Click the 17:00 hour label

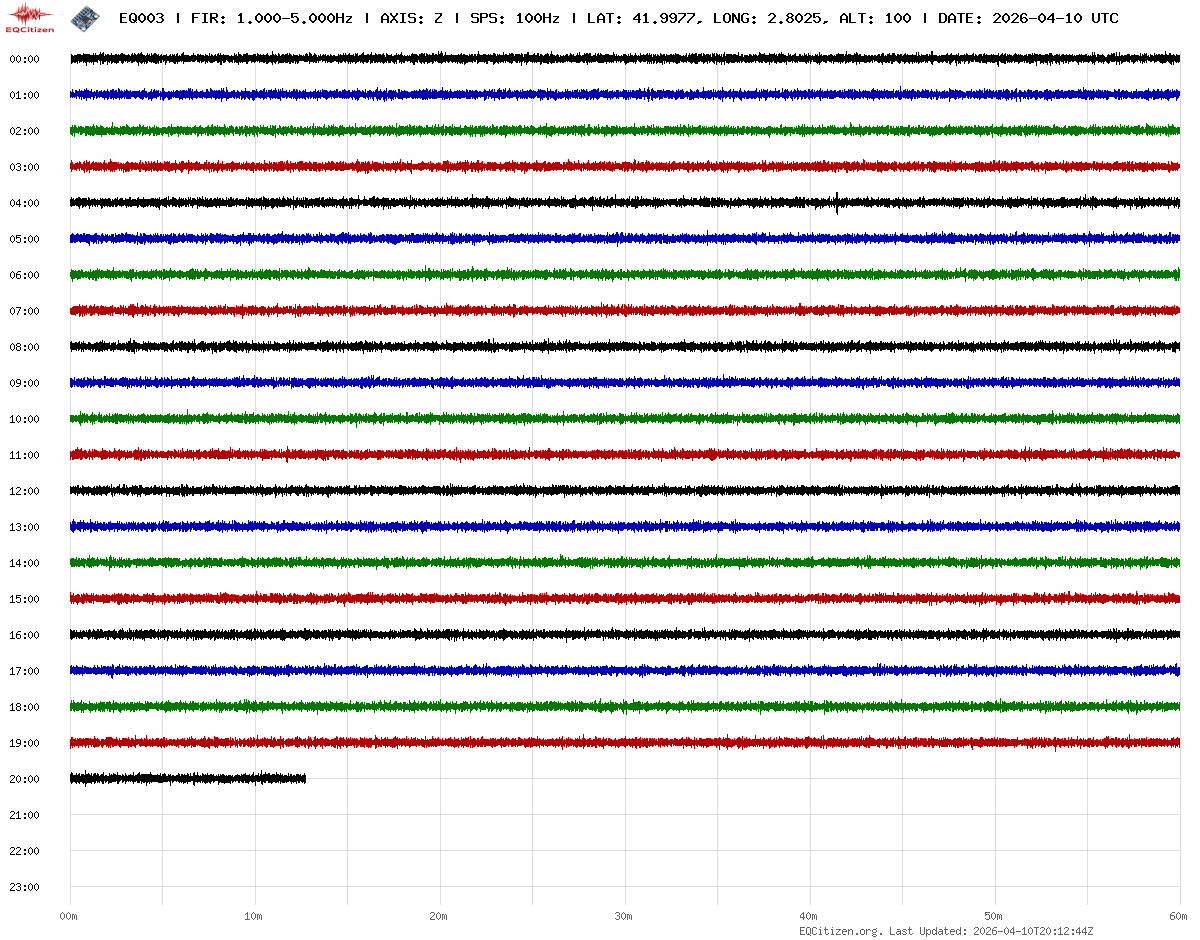[x=24, y=671]
